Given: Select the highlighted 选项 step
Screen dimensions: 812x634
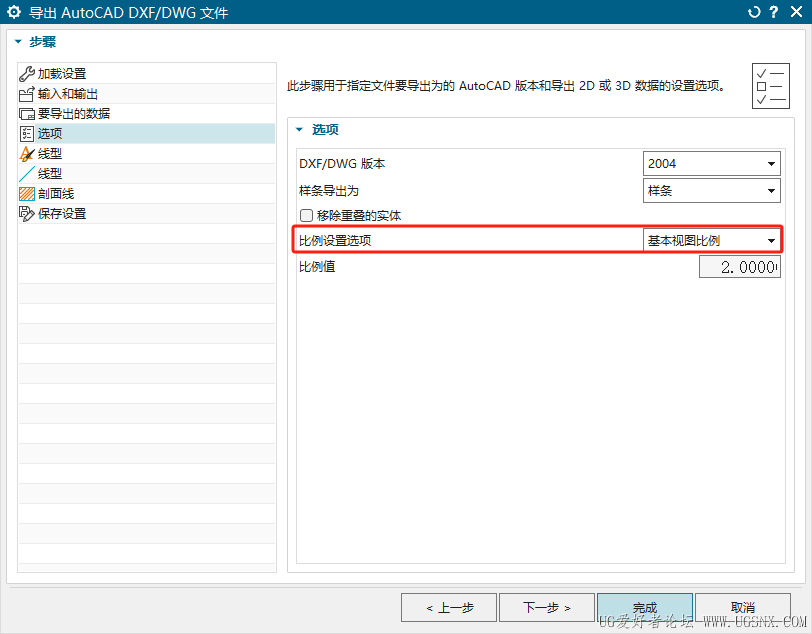Looking at the screenshot, I should (147, 134).
